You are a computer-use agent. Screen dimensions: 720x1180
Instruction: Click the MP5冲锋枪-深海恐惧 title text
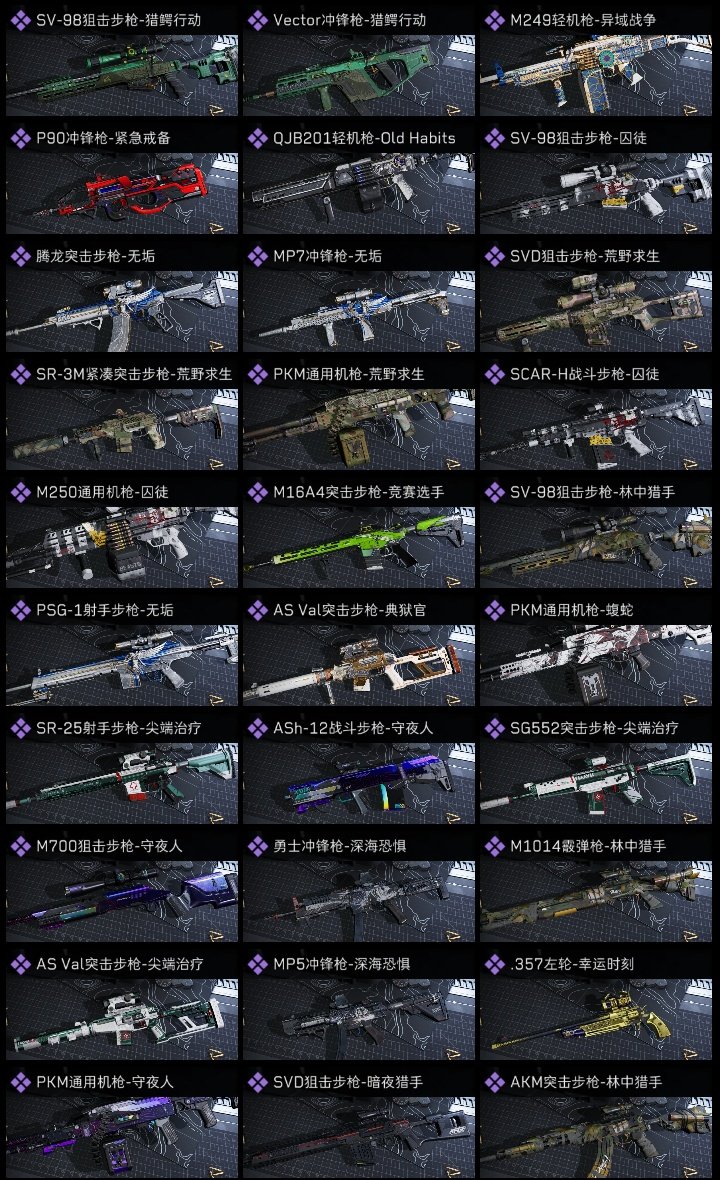point(342,964)
